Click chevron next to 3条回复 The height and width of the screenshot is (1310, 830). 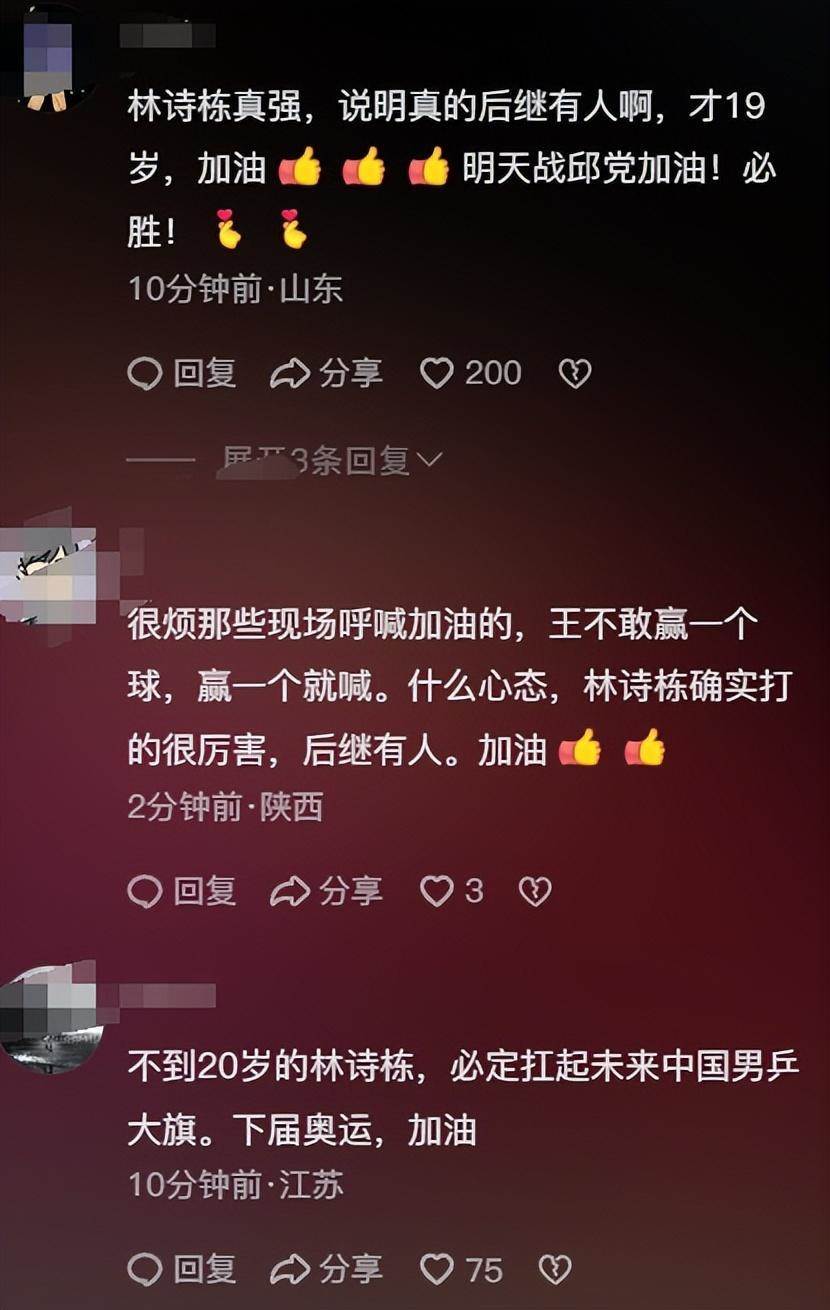[430, 461]
